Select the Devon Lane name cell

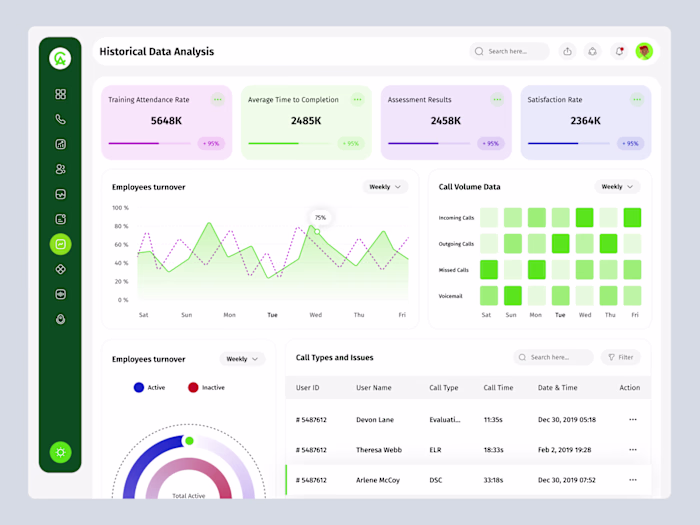375,420
